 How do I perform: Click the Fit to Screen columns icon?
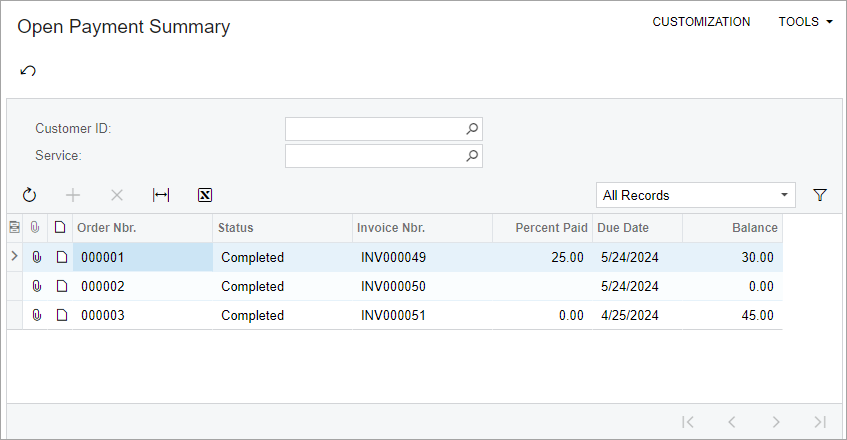[x=161, y=195]
